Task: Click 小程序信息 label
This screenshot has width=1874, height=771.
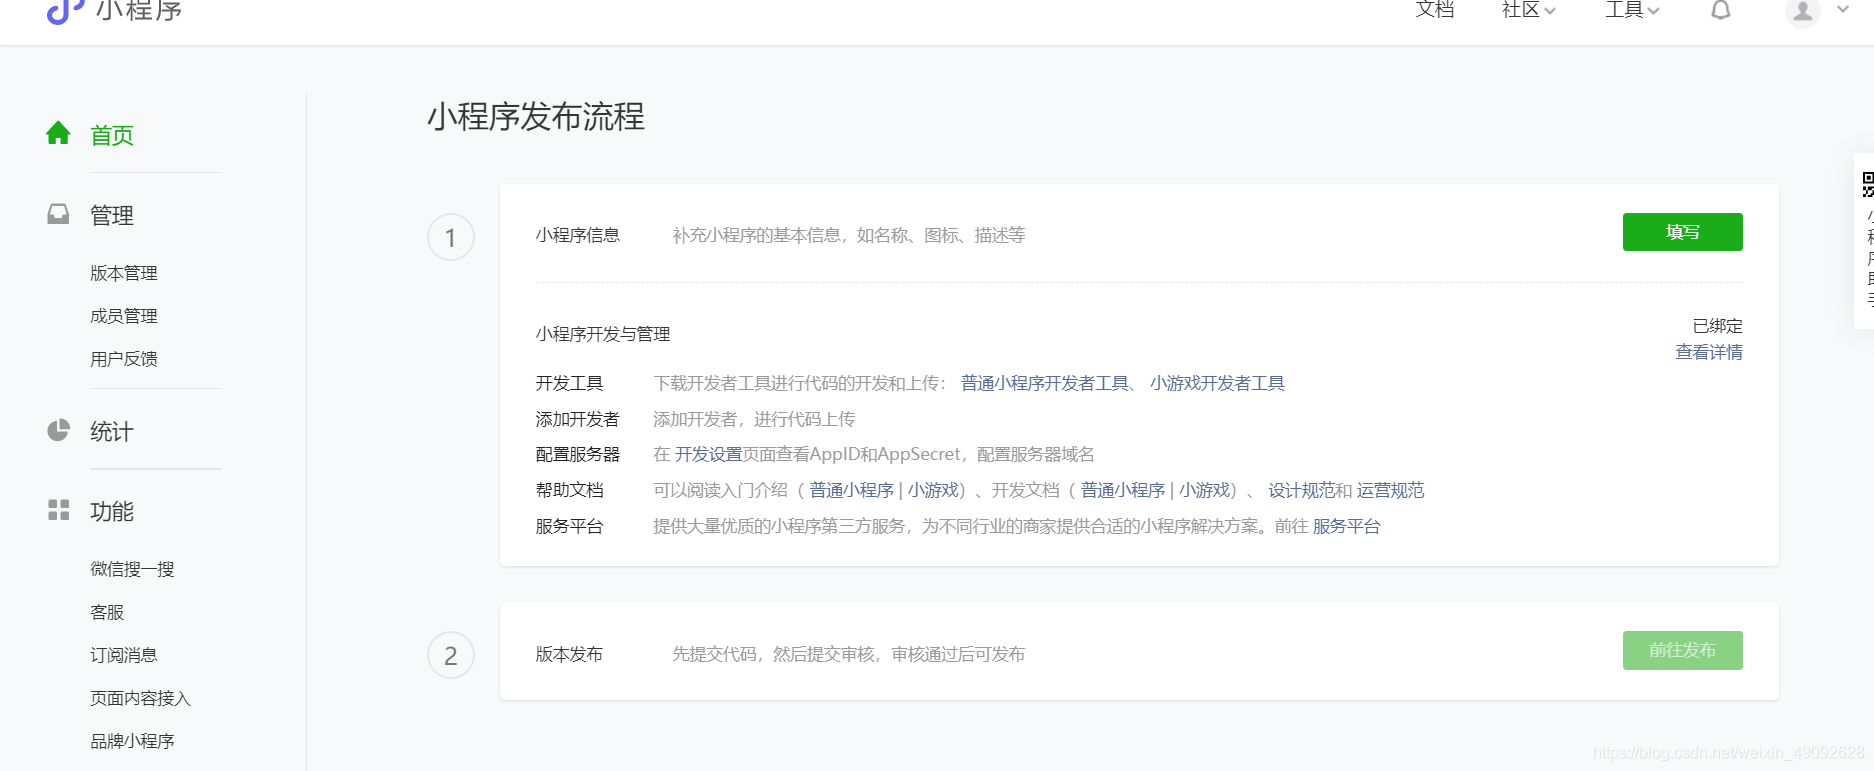Action: [577, 235]
